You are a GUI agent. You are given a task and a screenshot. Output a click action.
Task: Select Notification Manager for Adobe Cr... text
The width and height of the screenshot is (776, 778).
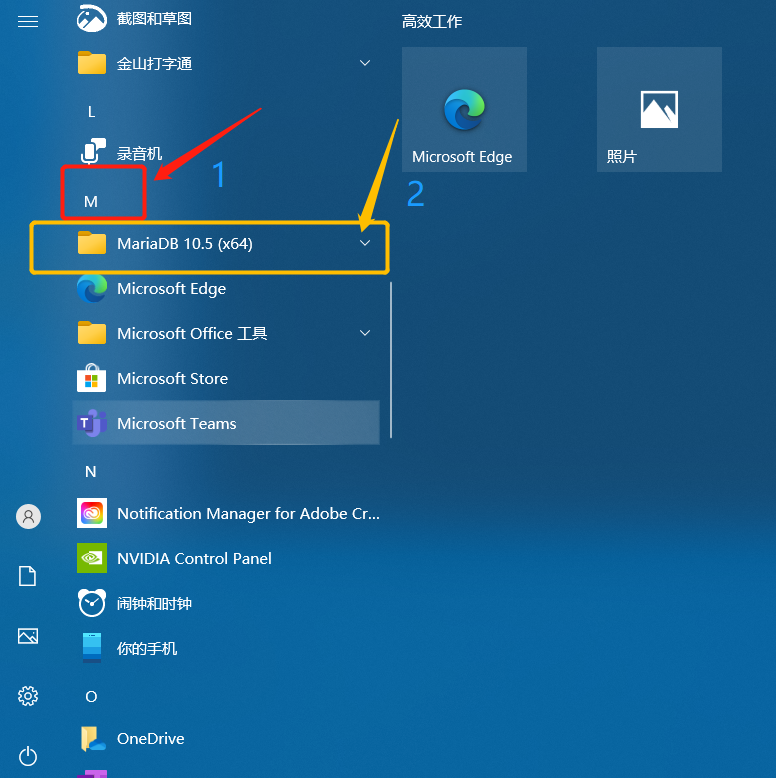tap(249, 513)
